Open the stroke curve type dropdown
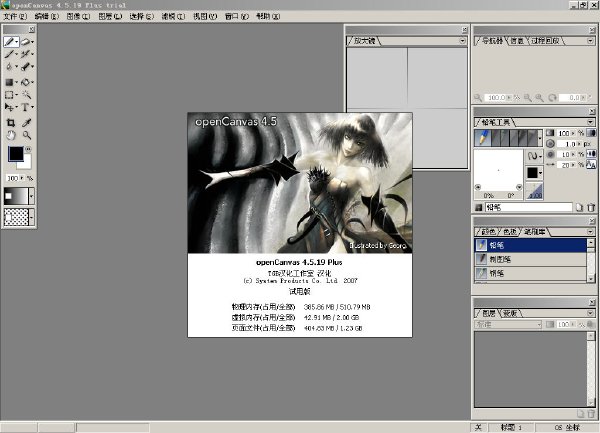The width and height of the screenshot is (600, 433). point(535,156)
